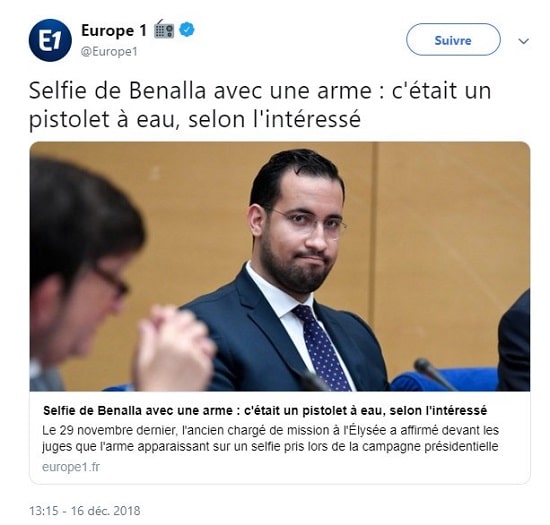This screenshot has width=550, height=525.
Task: Click the radio emoji beside Europe 1
Action: [x=164, y=29]
